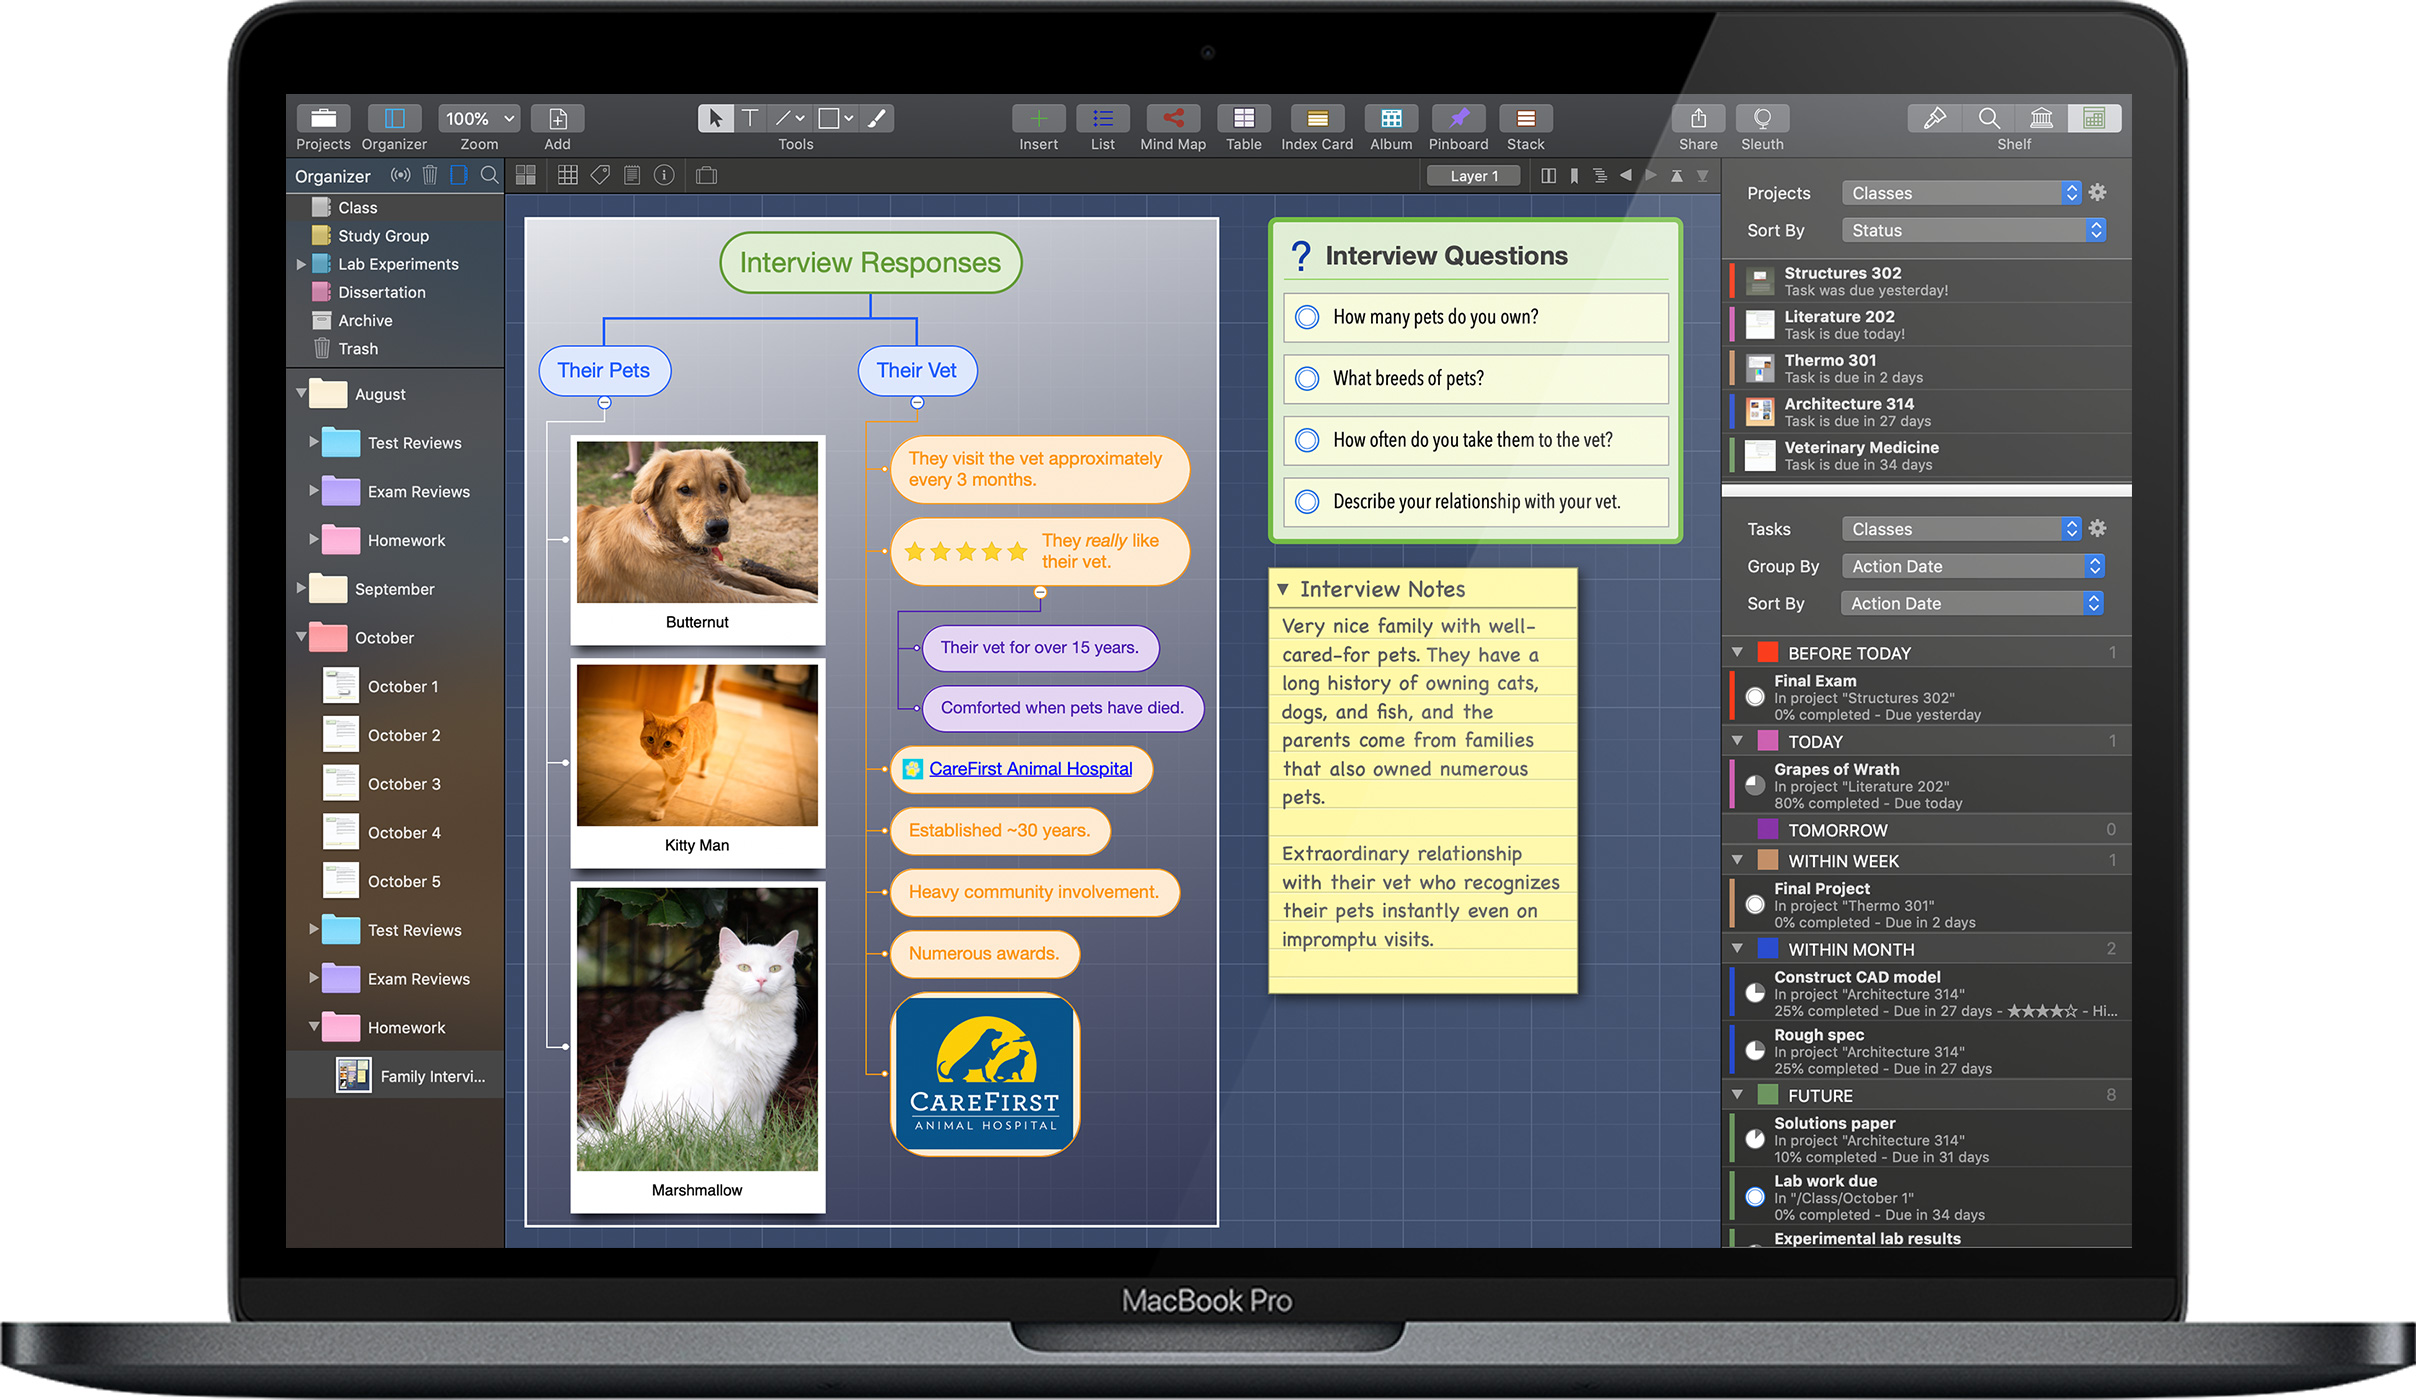Screen dimensions: 2416x1400
Task: Click the Sleuth search icon
Action: (1761, 118)
